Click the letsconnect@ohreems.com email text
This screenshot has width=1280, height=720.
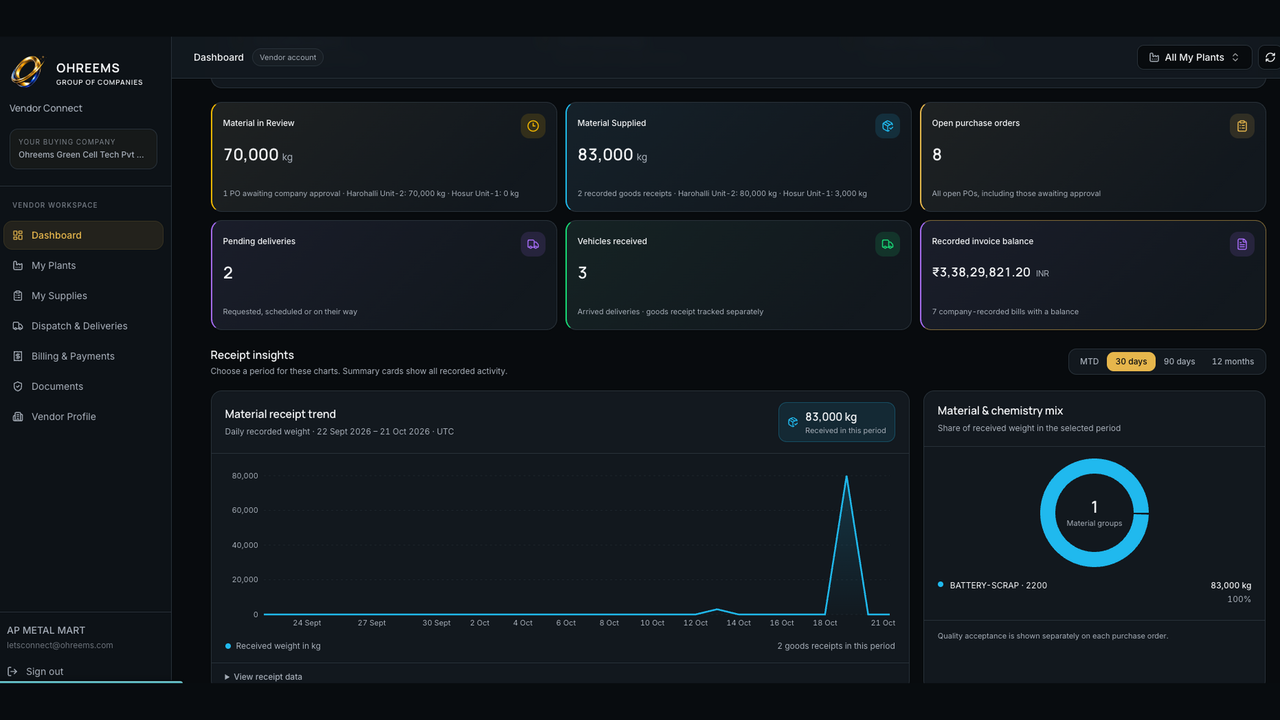point(60,646)
